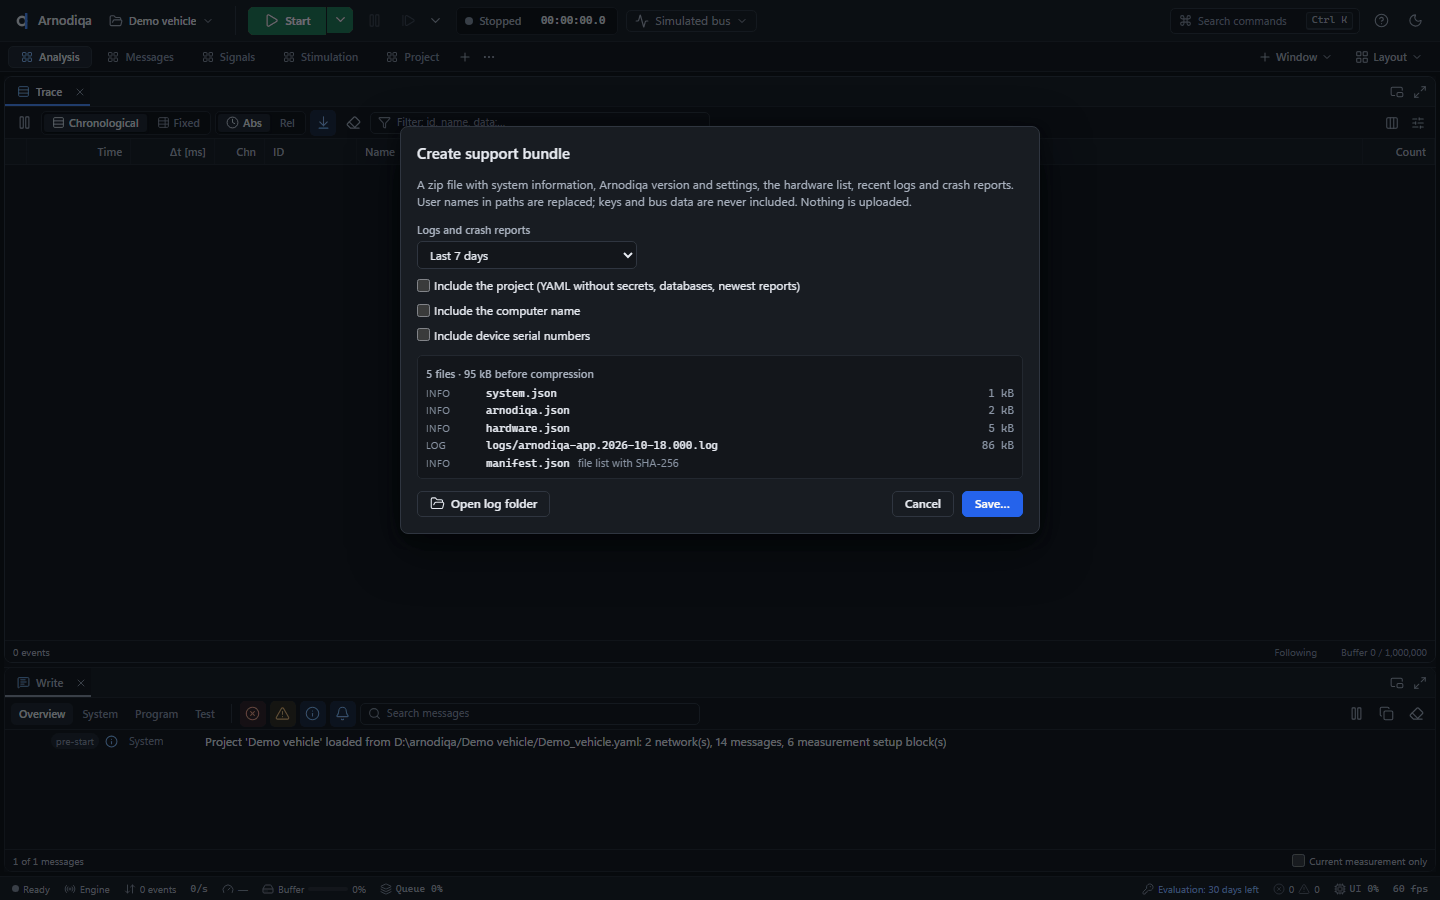Toggle the notification bell filter icon
This screenshot has height=900, width=1440.
click(x=342, y=714)
